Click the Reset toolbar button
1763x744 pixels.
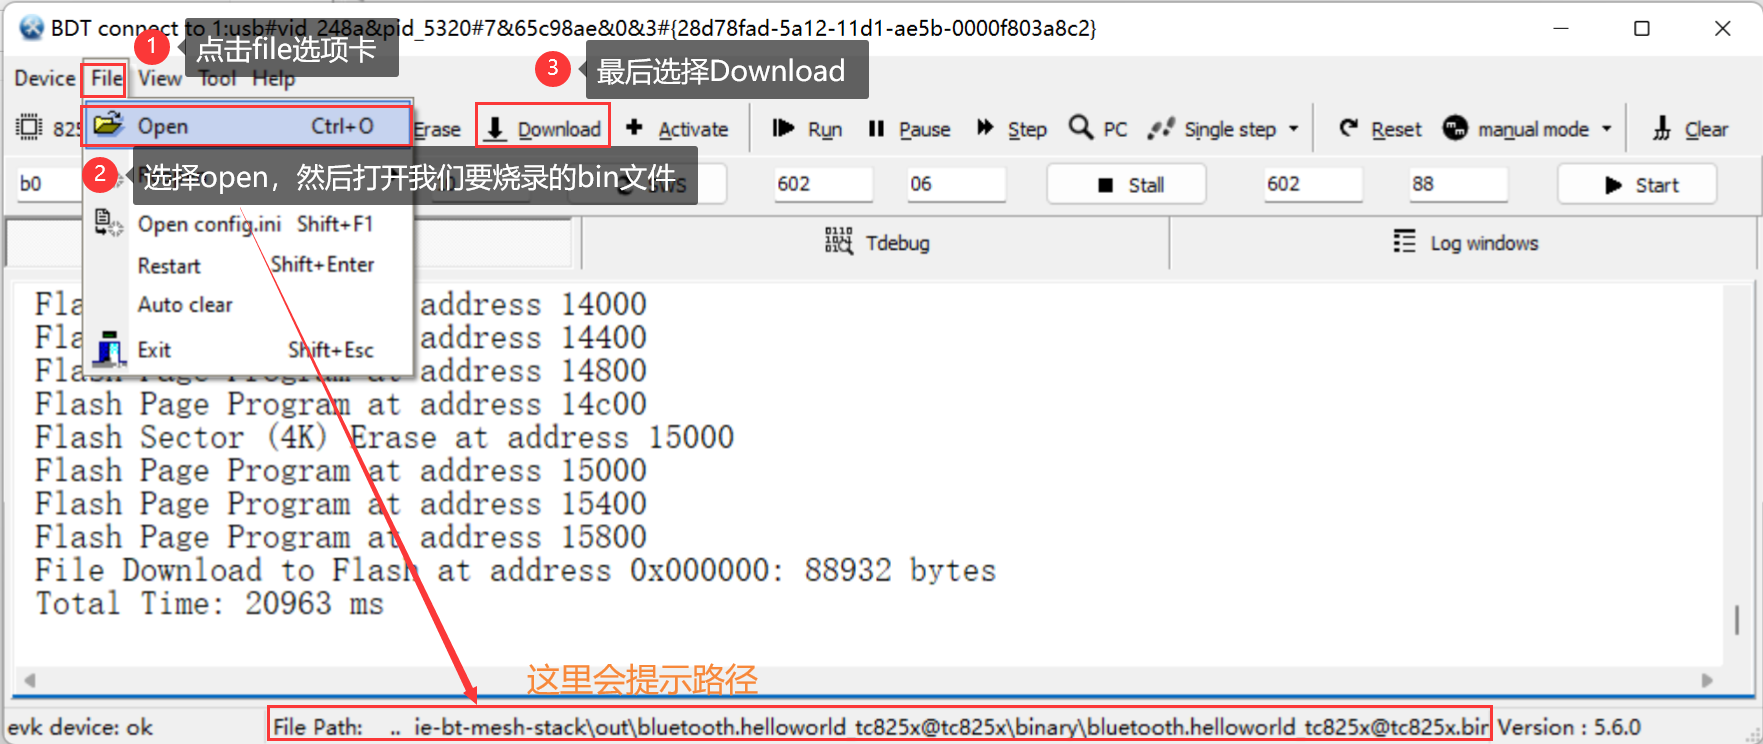pyautogui.click(x=1380, y=129)
